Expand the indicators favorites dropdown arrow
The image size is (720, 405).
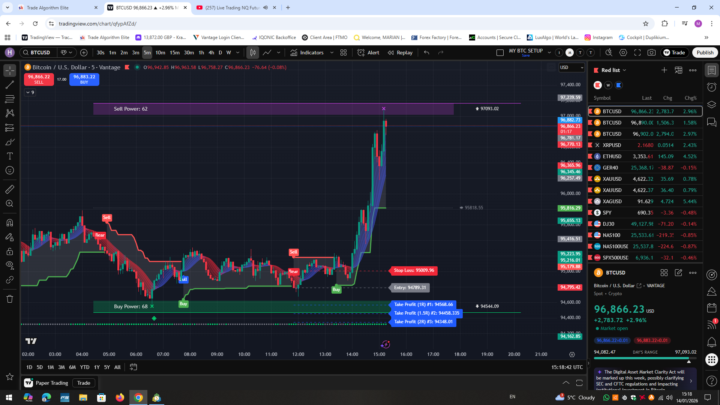click(x=332, y=53)
